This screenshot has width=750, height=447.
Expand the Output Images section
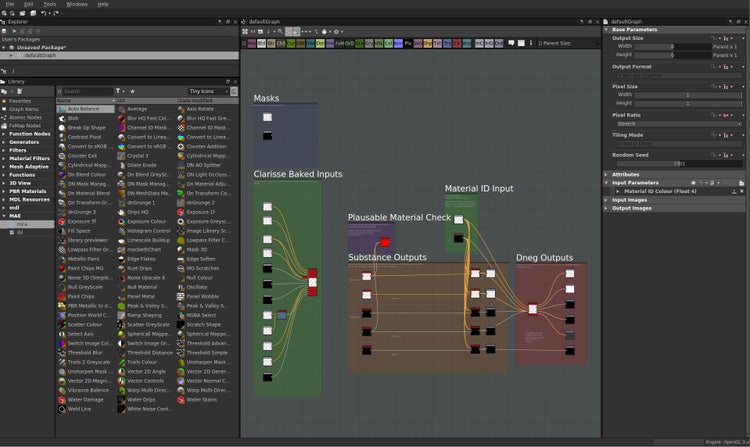[606, 208]
